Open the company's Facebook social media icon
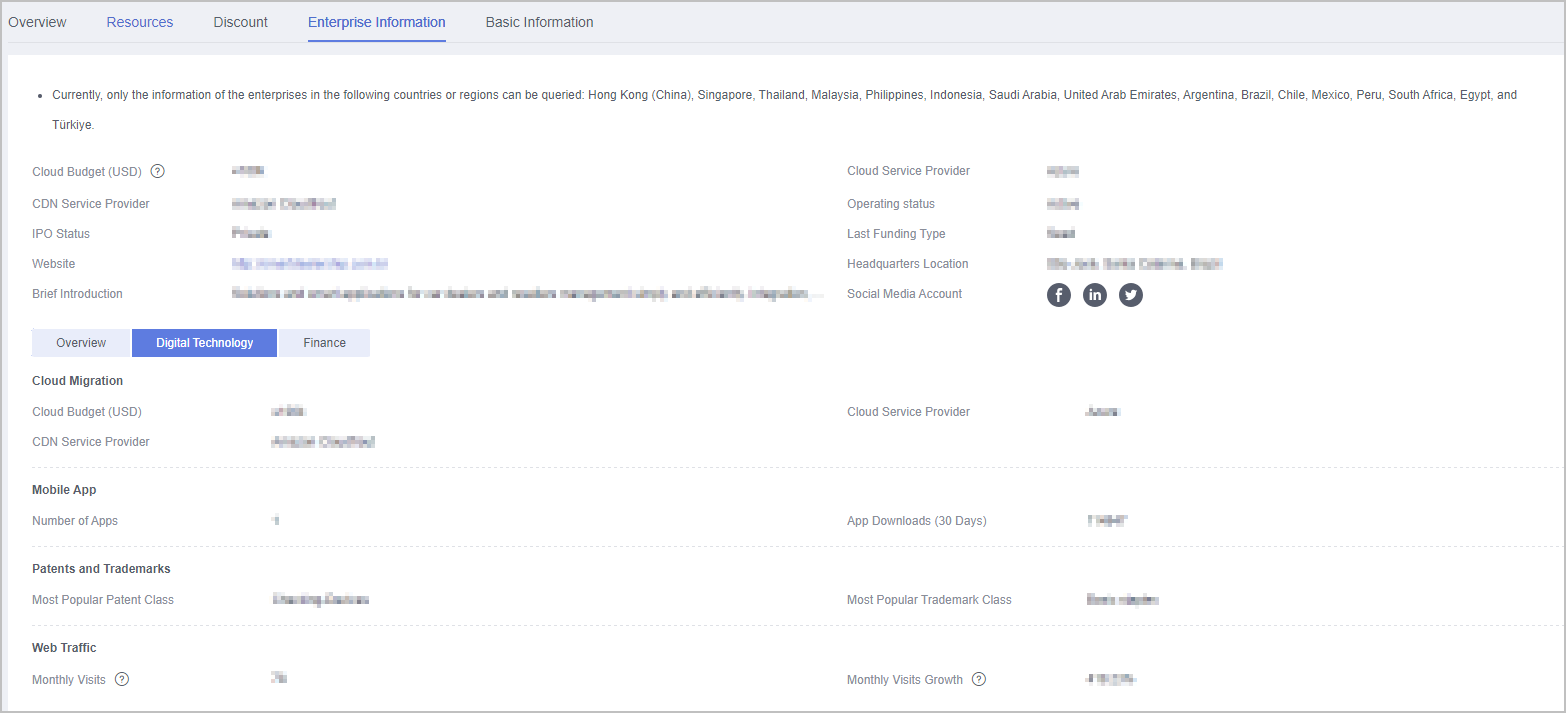Image resolution: width=1566 pixels, height=713 pixels. [x=1058, y=295]
